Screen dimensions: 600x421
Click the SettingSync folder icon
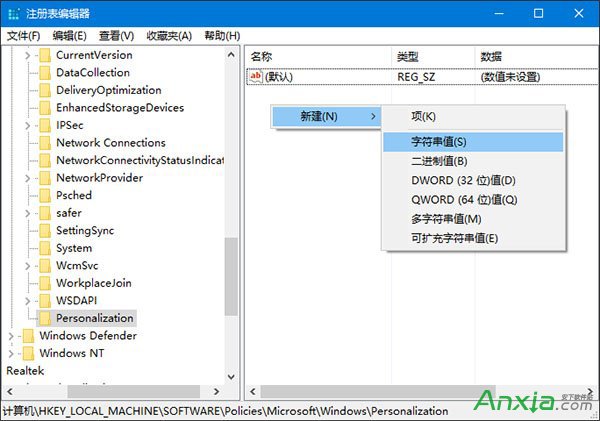point(45,230)
